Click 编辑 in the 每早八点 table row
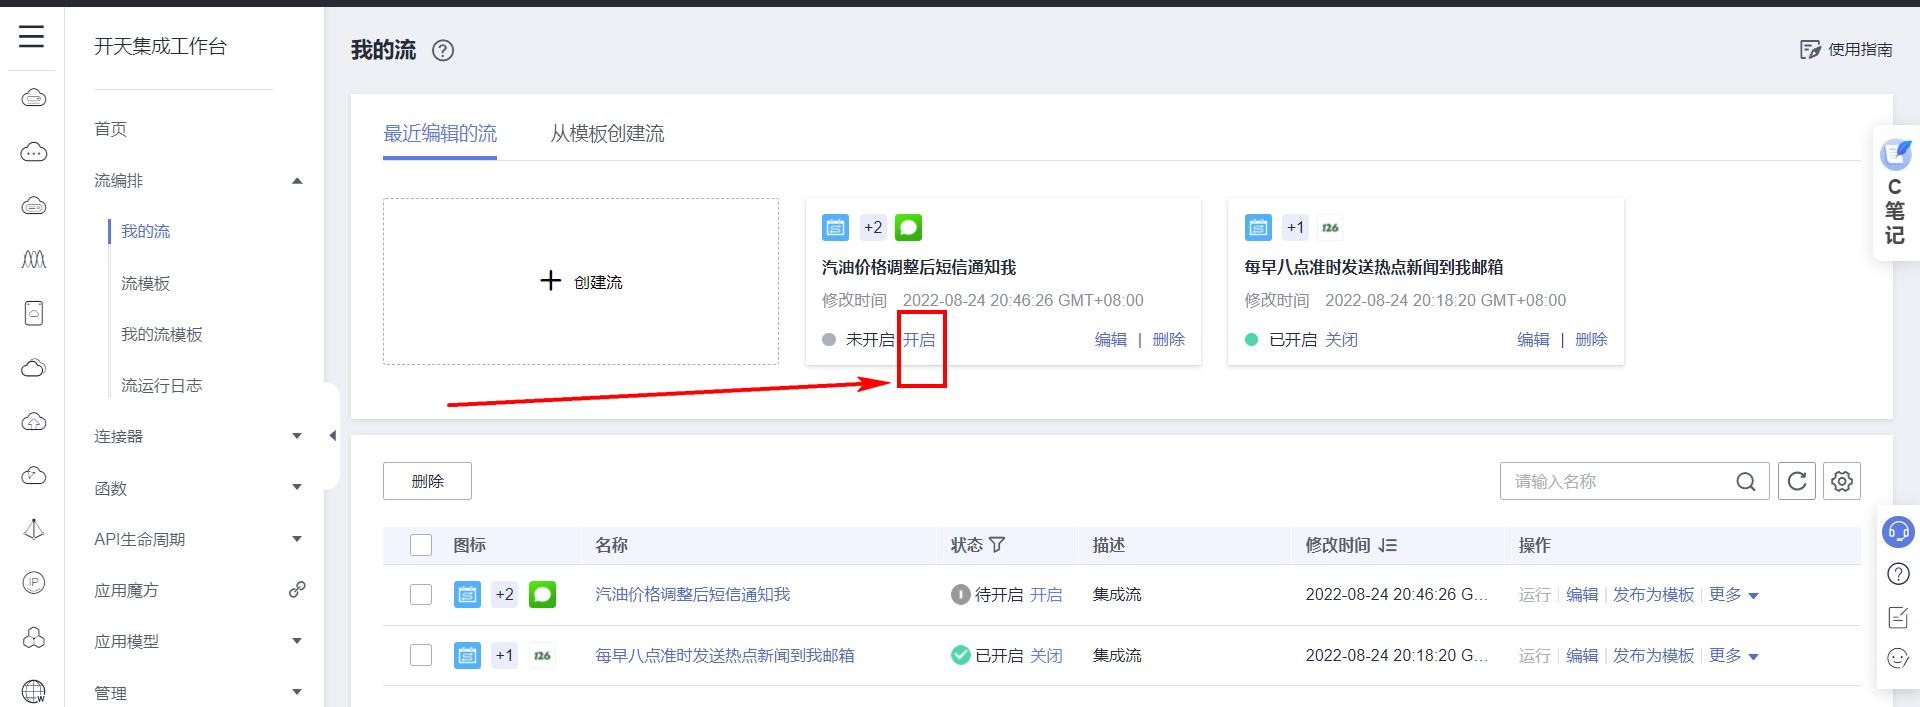 click(x=1582, y=655)
